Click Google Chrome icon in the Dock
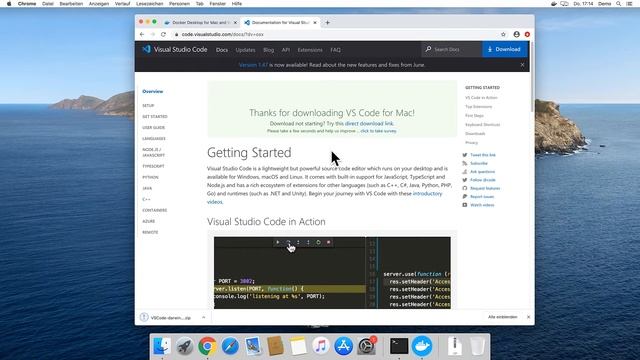 point(207,346)
